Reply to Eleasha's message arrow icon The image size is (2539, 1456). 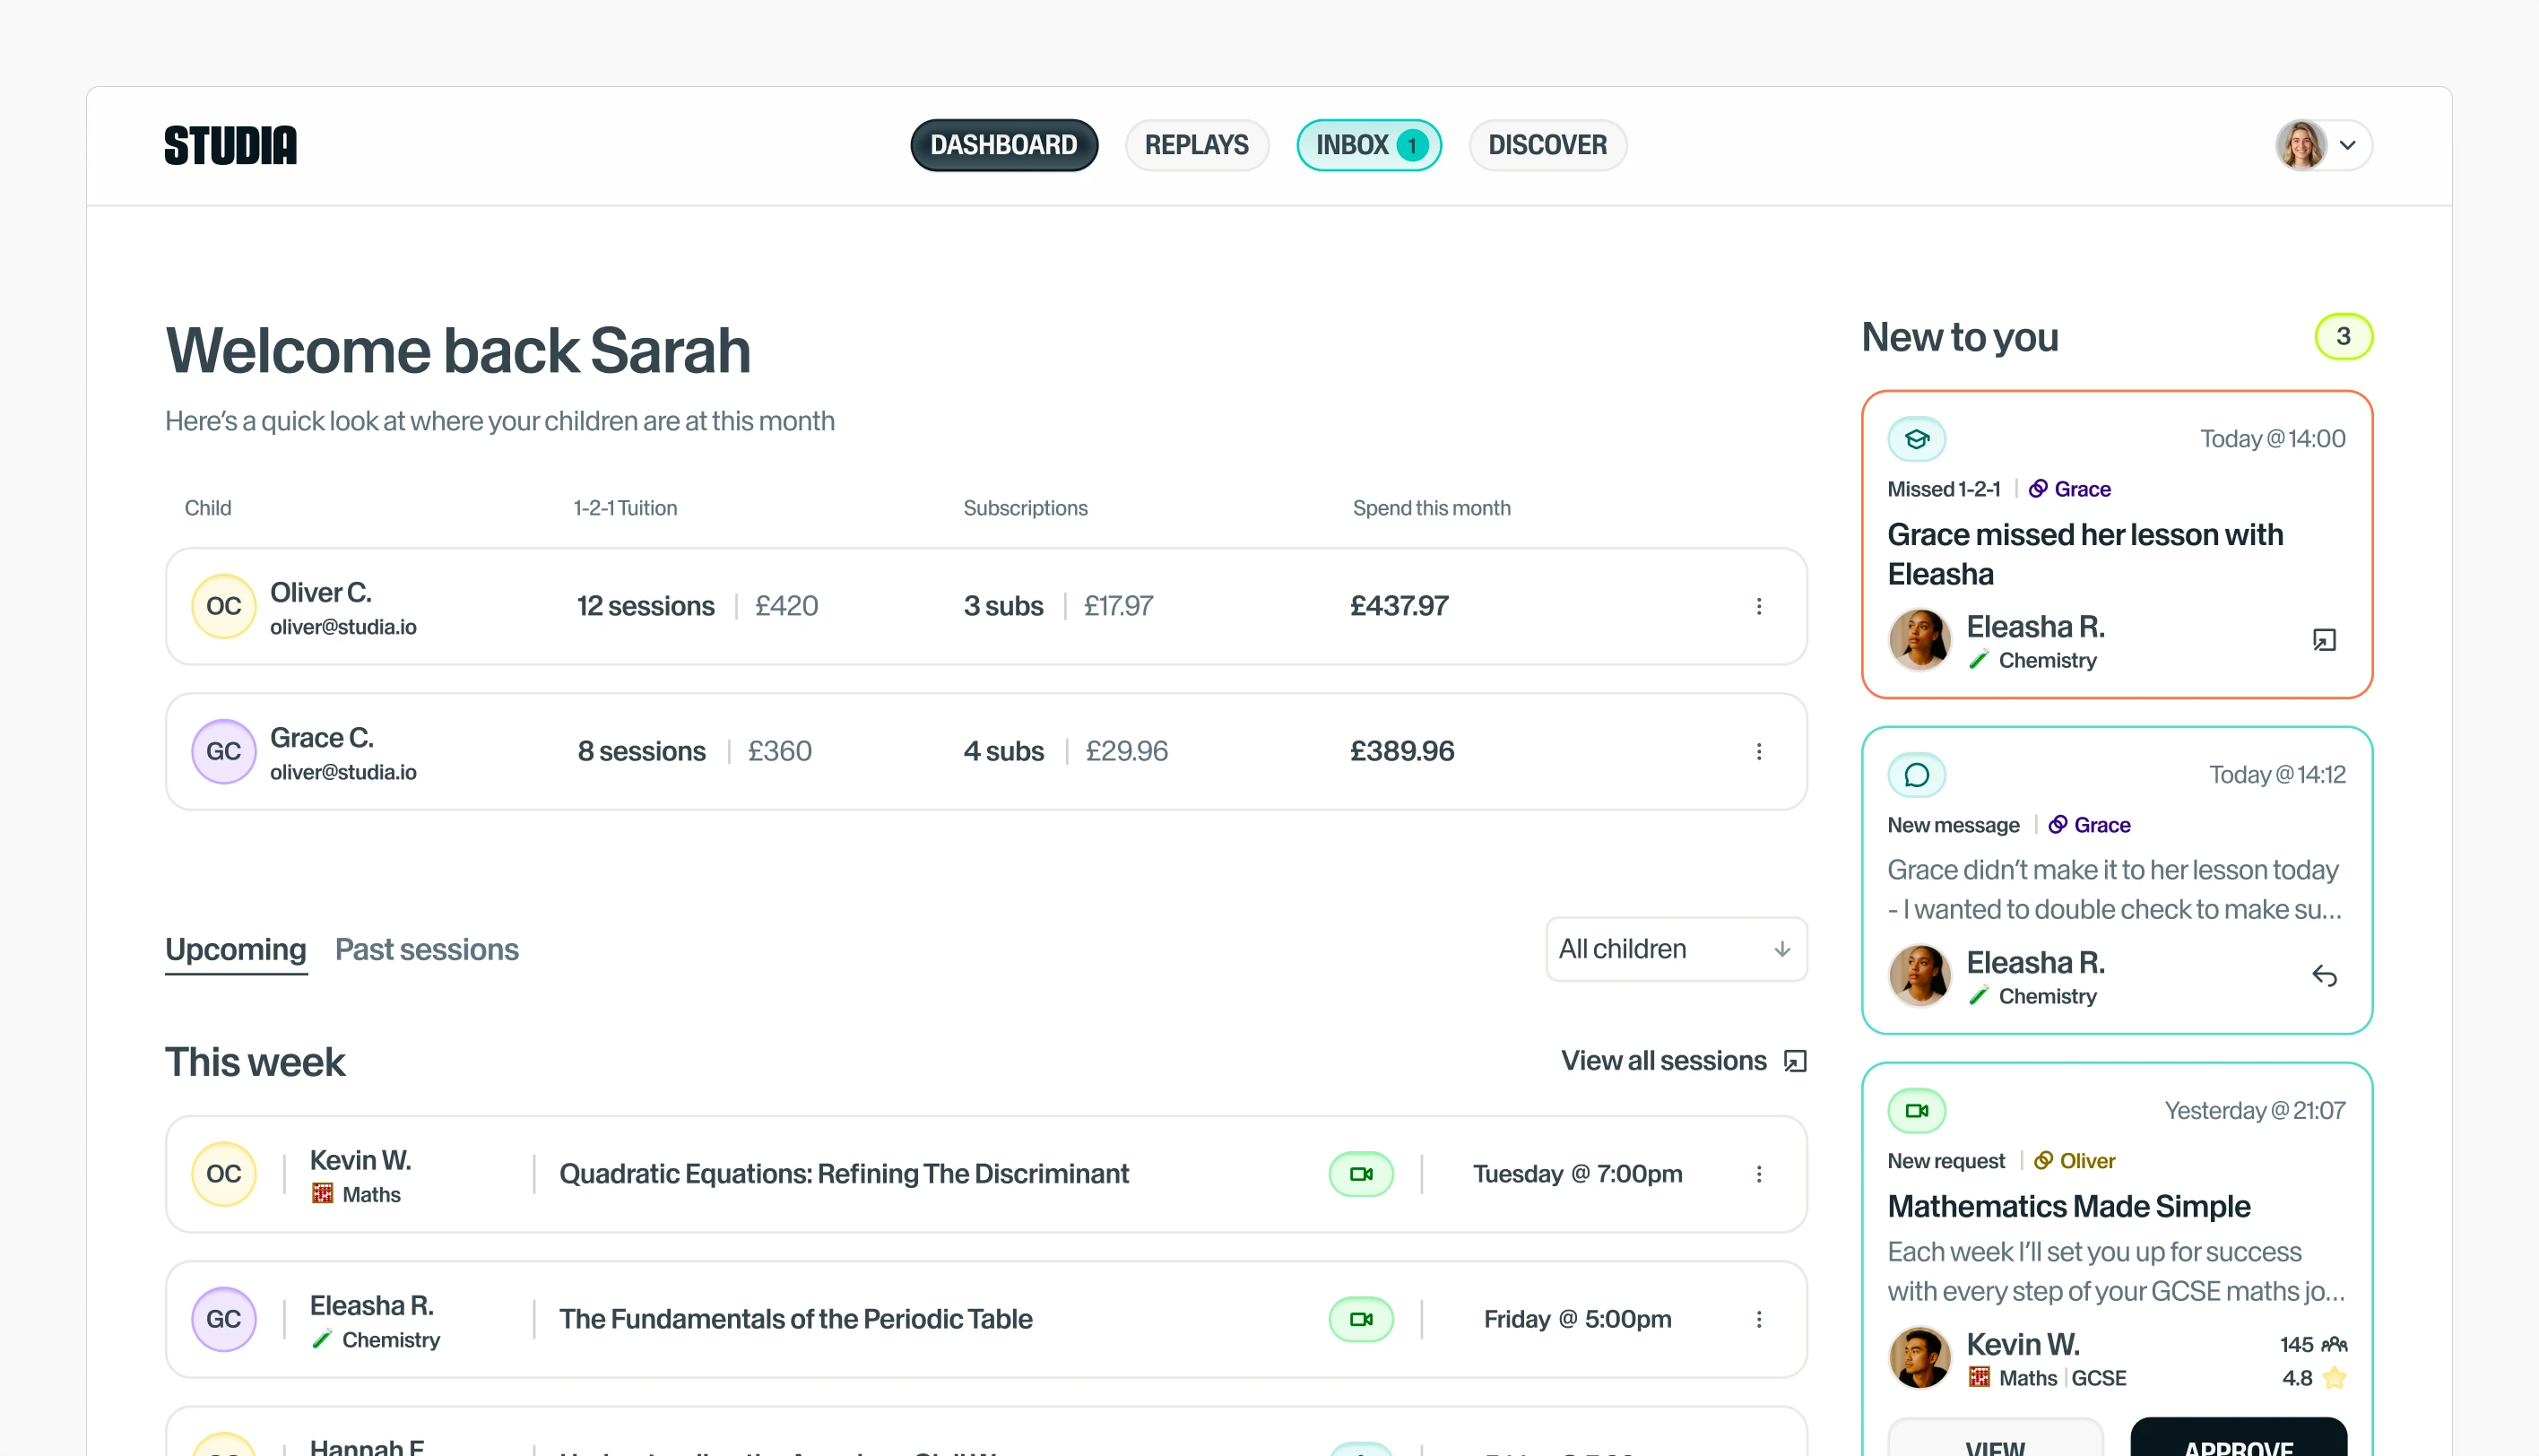tap(2324, 976)
